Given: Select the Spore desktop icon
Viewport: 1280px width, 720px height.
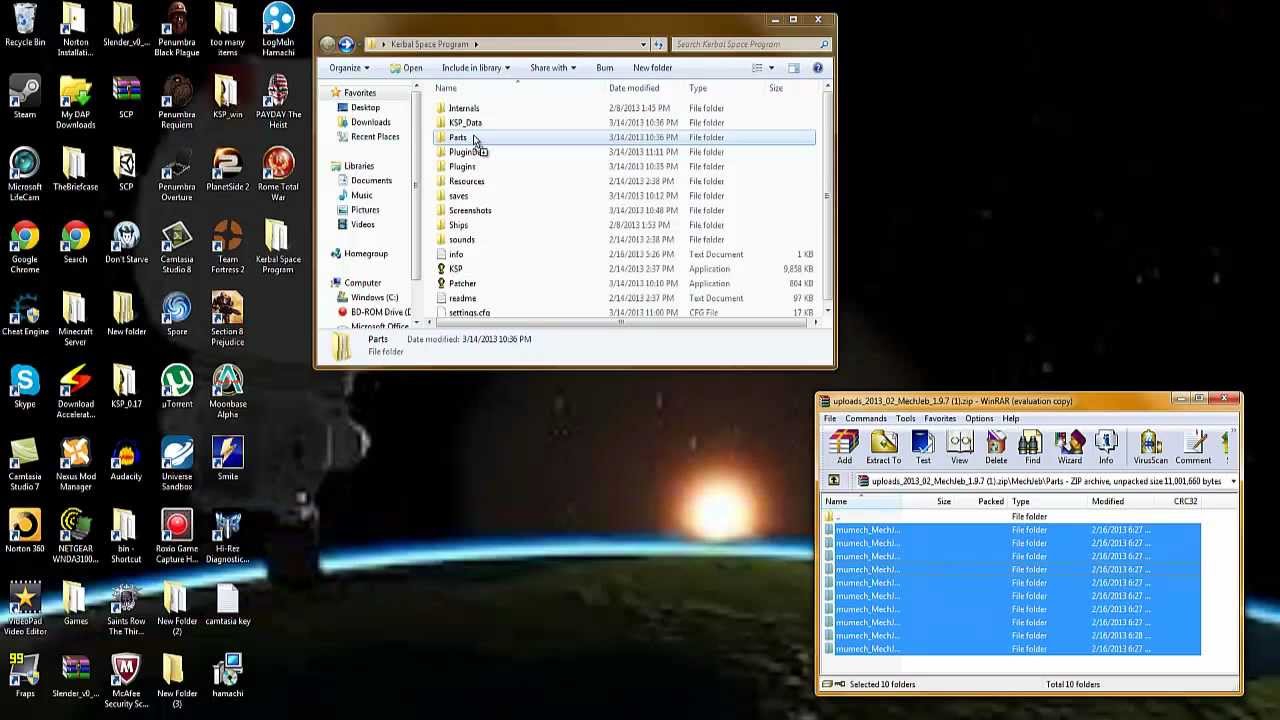Looking at the screenshot, I should click(177, 315).
